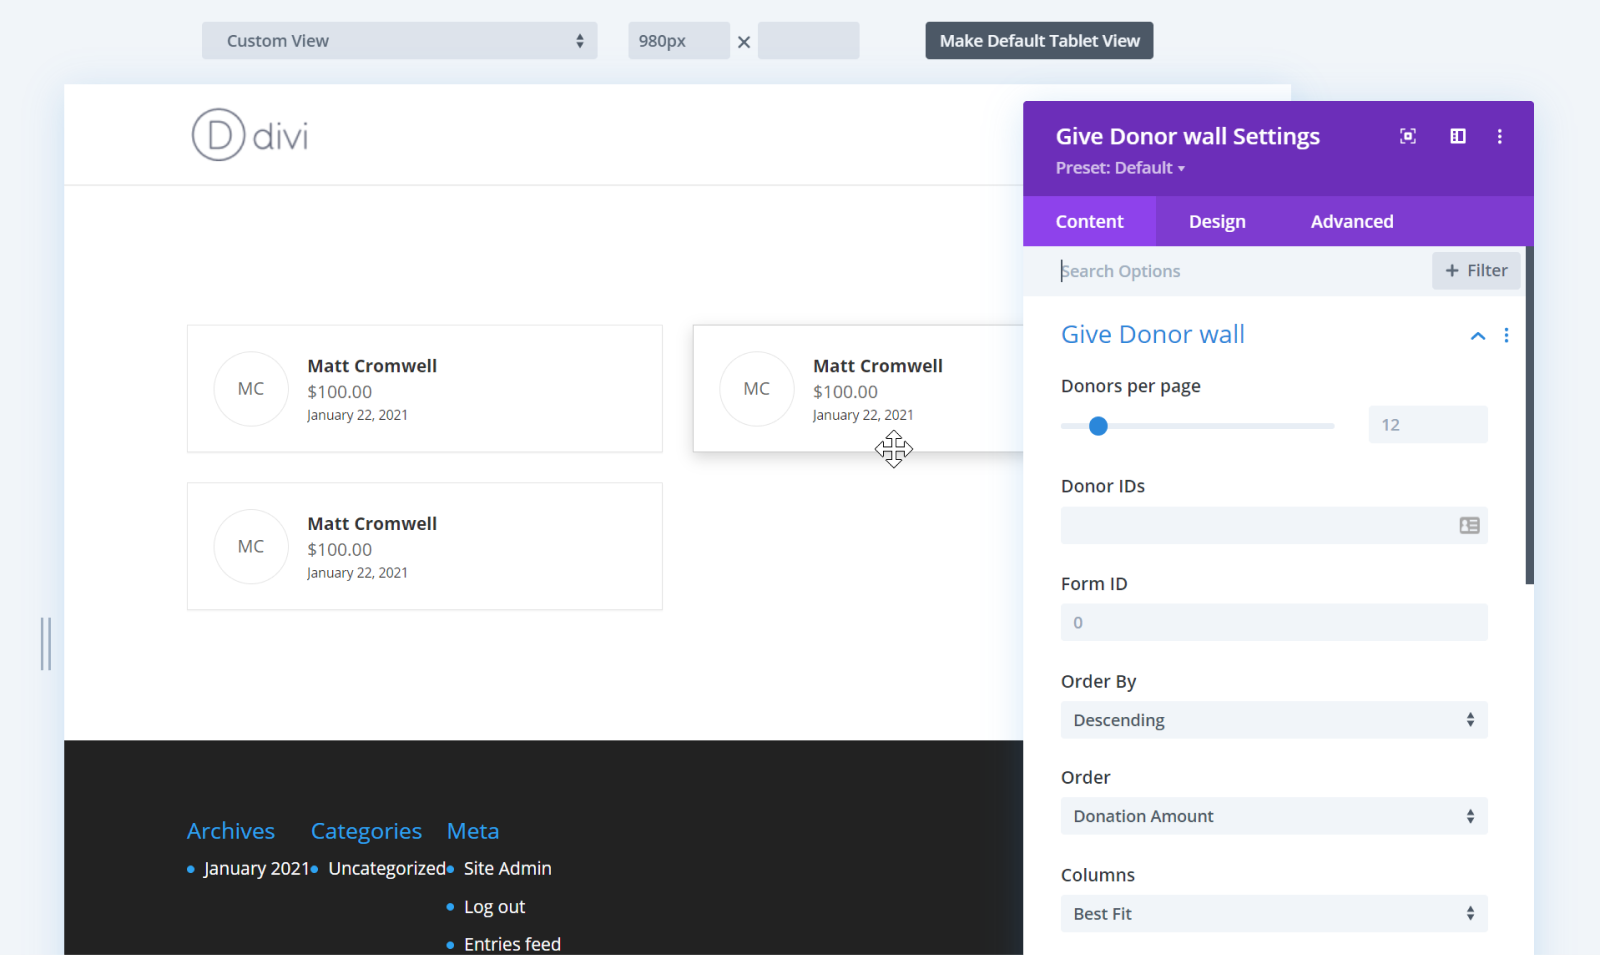Click the Entries feed link
Screen dimensions: 1600x955
(512, 944)
